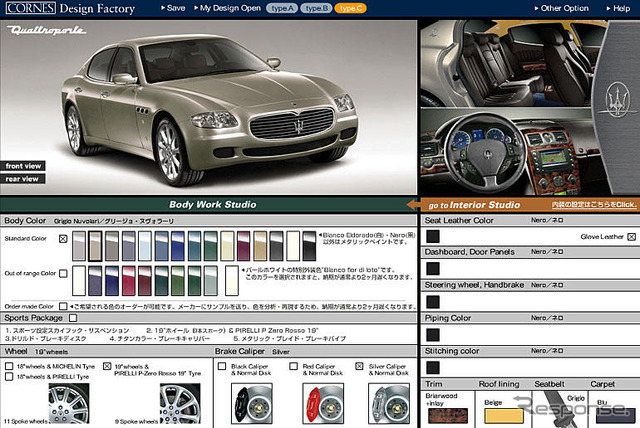Click the Beige roof lining sample
This screenshot has width=640, height=428.
tap(504, 415)
